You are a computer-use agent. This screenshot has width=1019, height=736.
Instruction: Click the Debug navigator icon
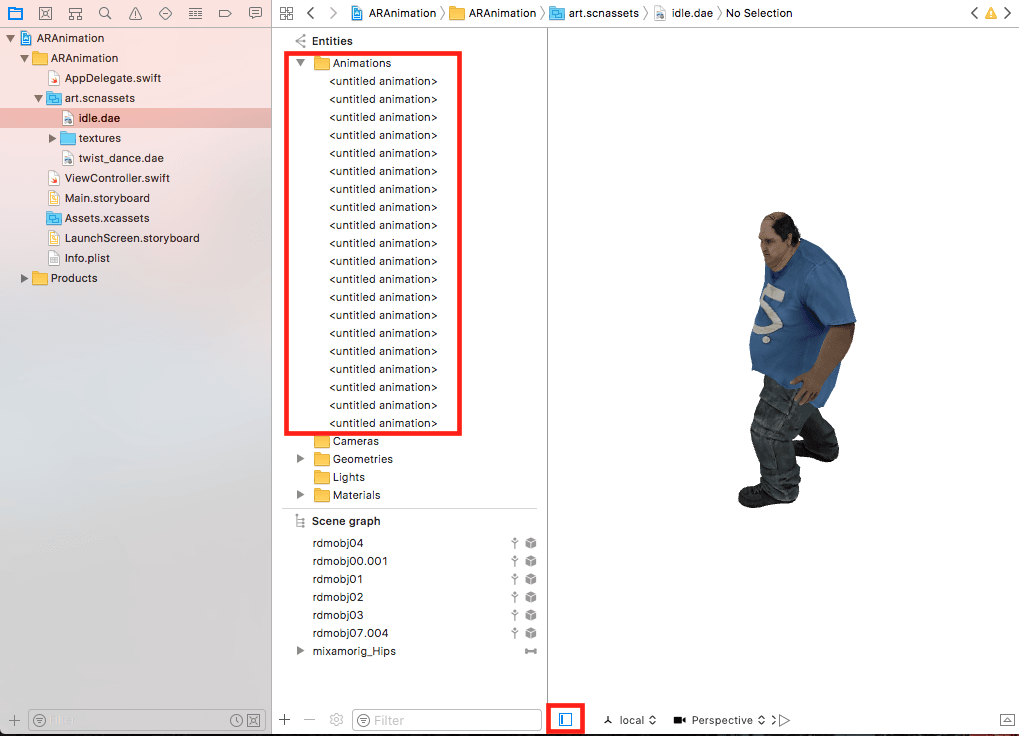[195, 13]
